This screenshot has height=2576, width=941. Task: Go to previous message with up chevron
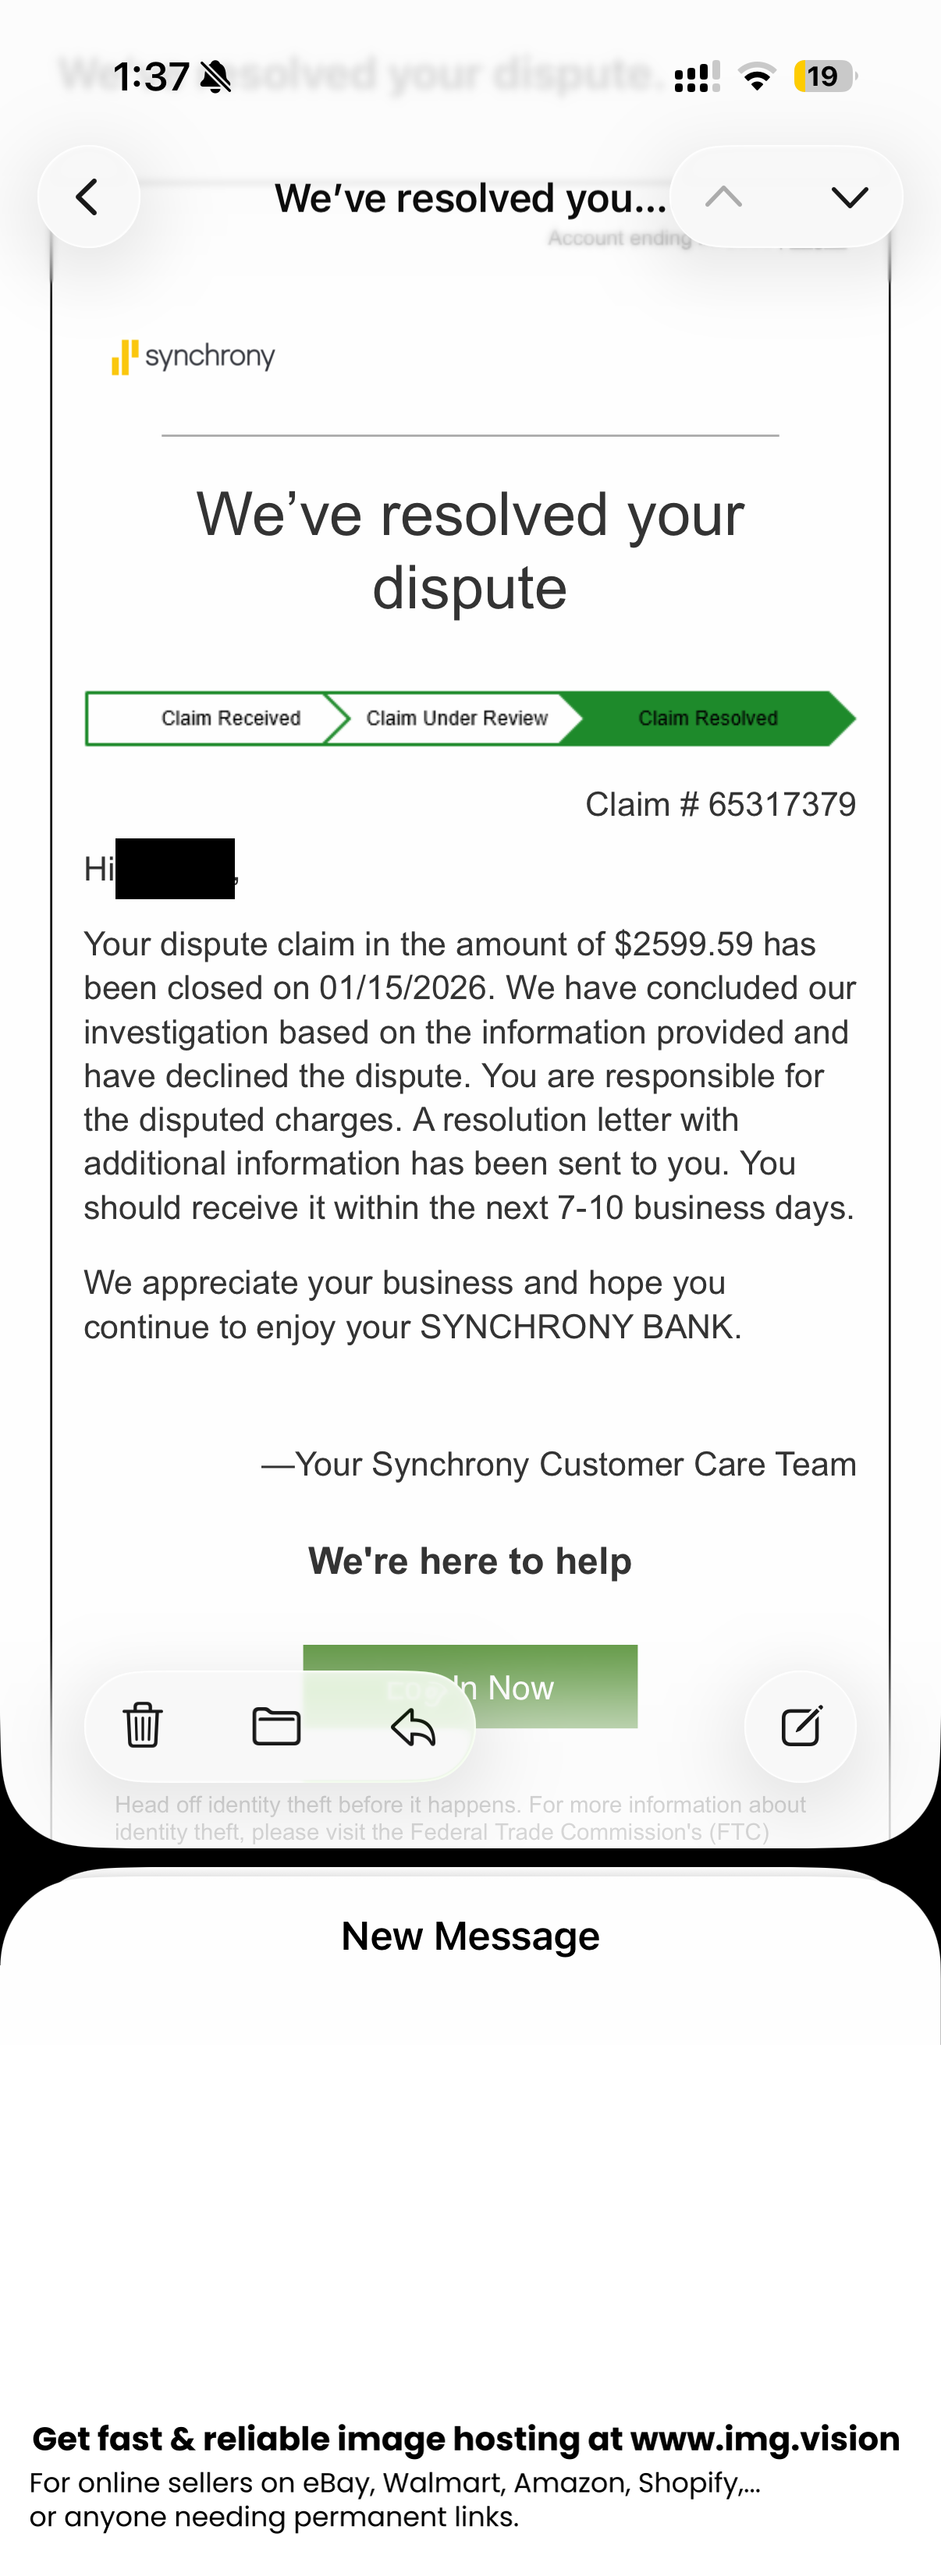724,197
